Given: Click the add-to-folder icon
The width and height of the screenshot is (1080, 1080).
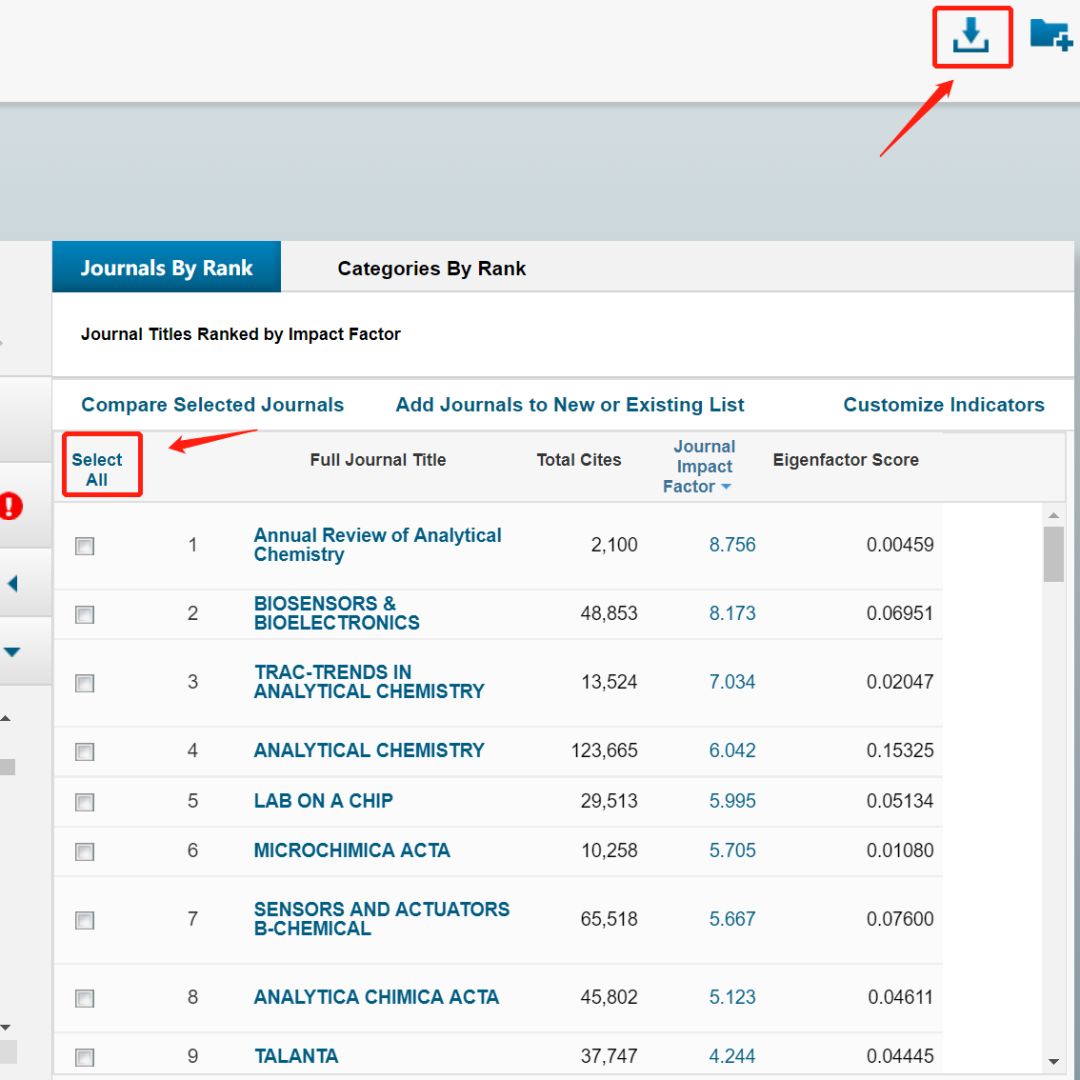Looking at the screenshot, I should pyautogui.click(x=1051, y=35).
